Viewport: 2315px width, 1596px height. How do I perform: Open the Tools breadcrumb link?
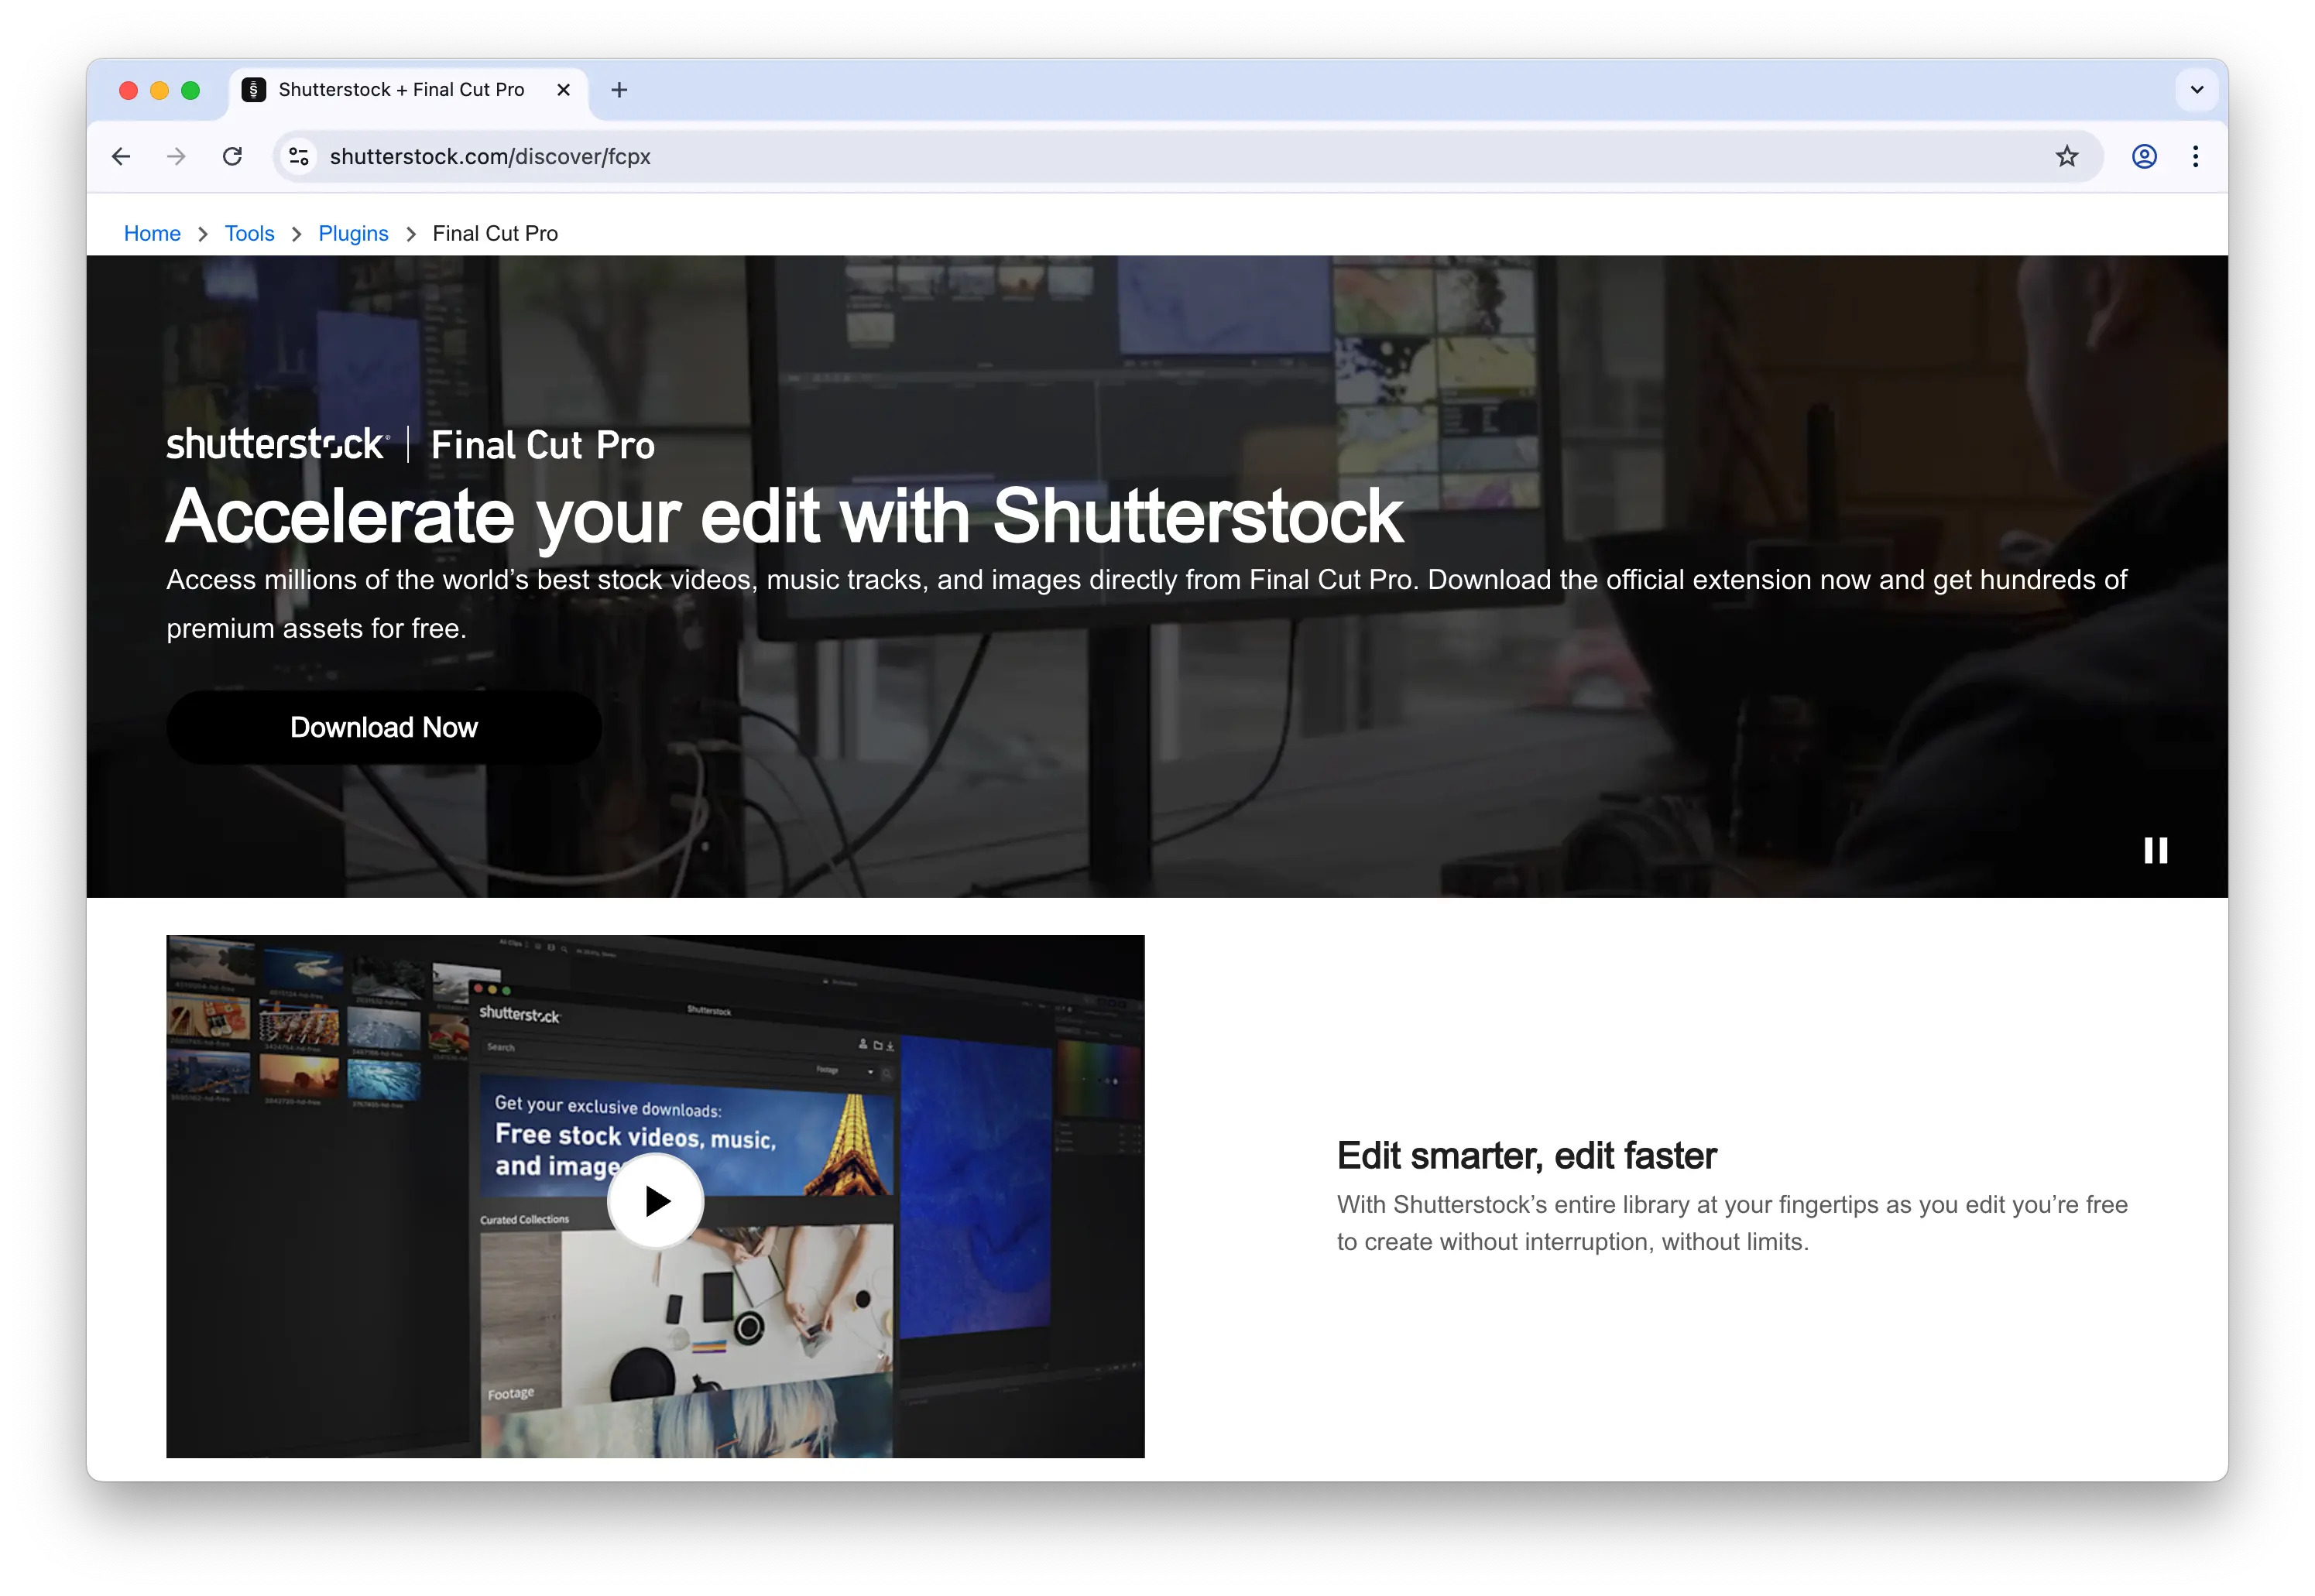[x=249, y=233]
